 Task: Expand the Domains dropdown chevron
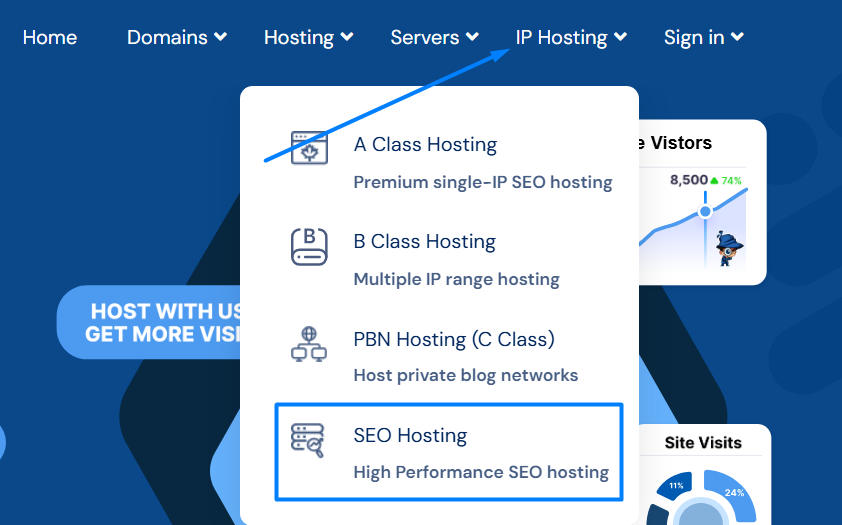click(220, 37)
